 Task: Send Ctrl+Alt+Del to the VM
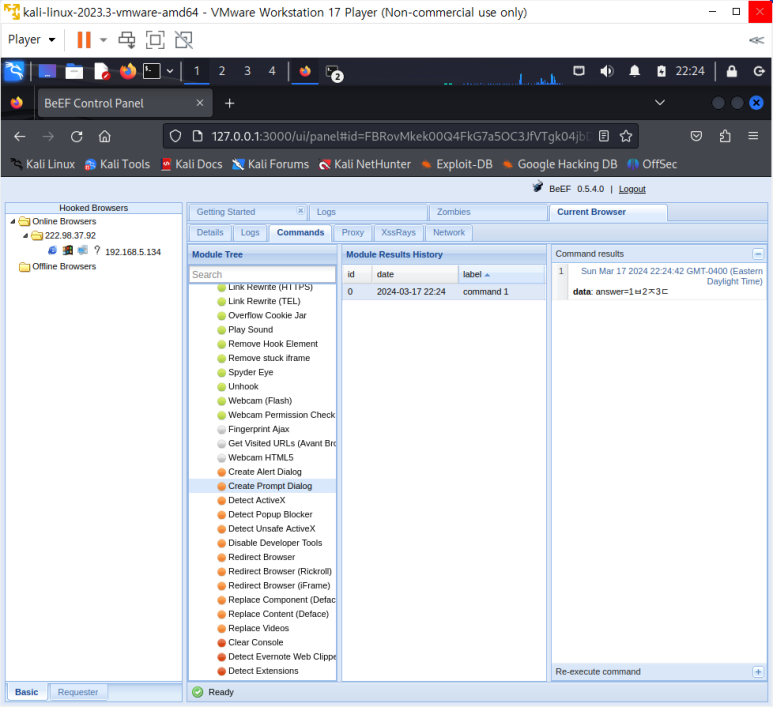tap(127, 40)
